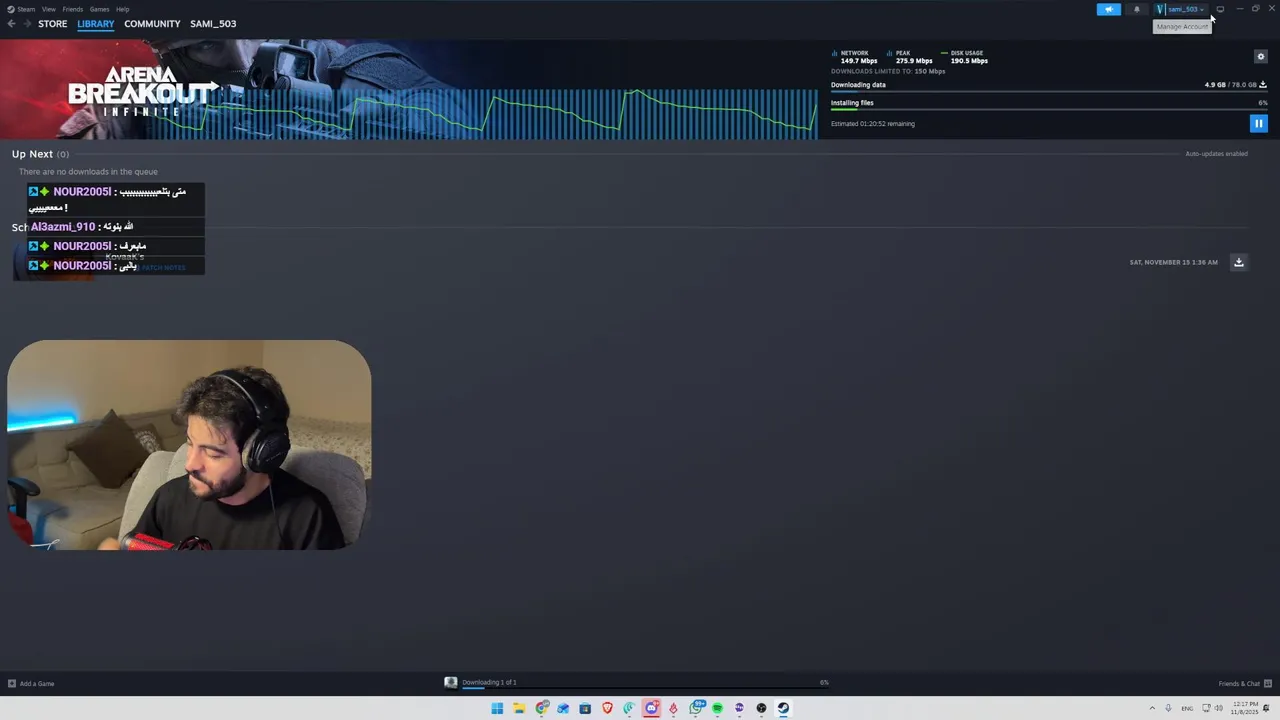Viewport: 1280px width, 720px height.
Task: Open download settings gear icon
Action: (1260, 57)
